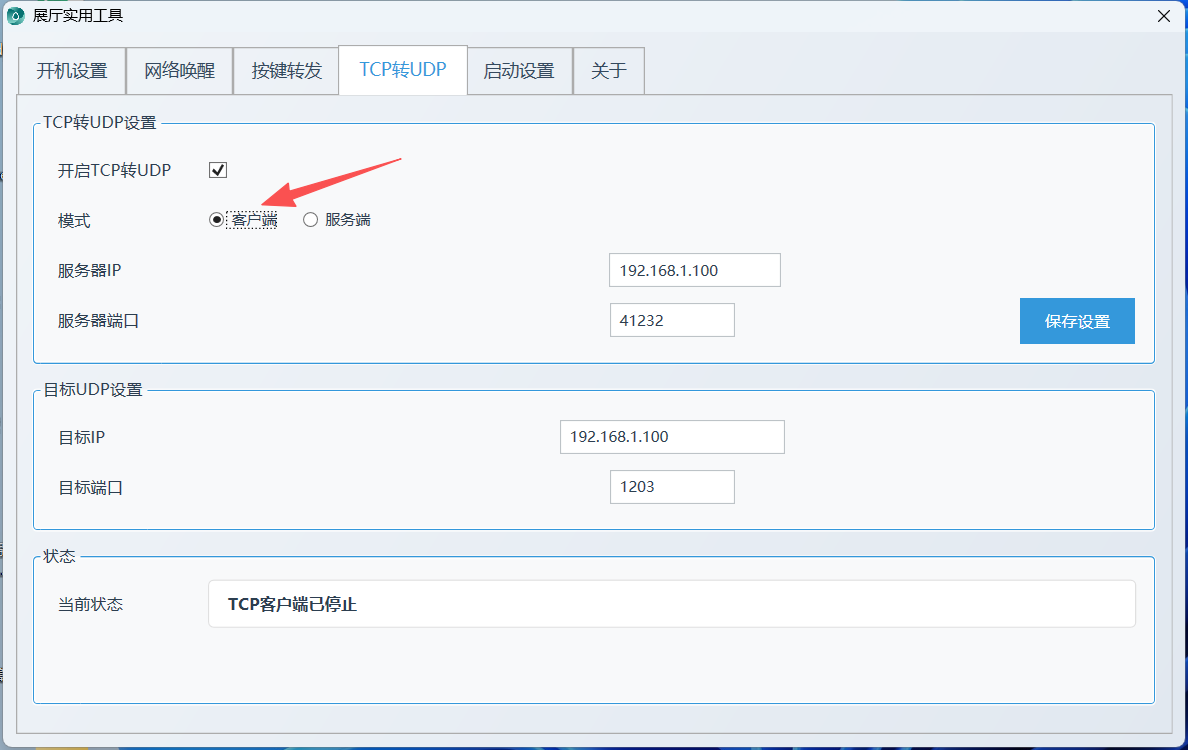1188x750 pixels.
Task: Close the 展厅实用工具 window
Action: tap(1163, 16)
